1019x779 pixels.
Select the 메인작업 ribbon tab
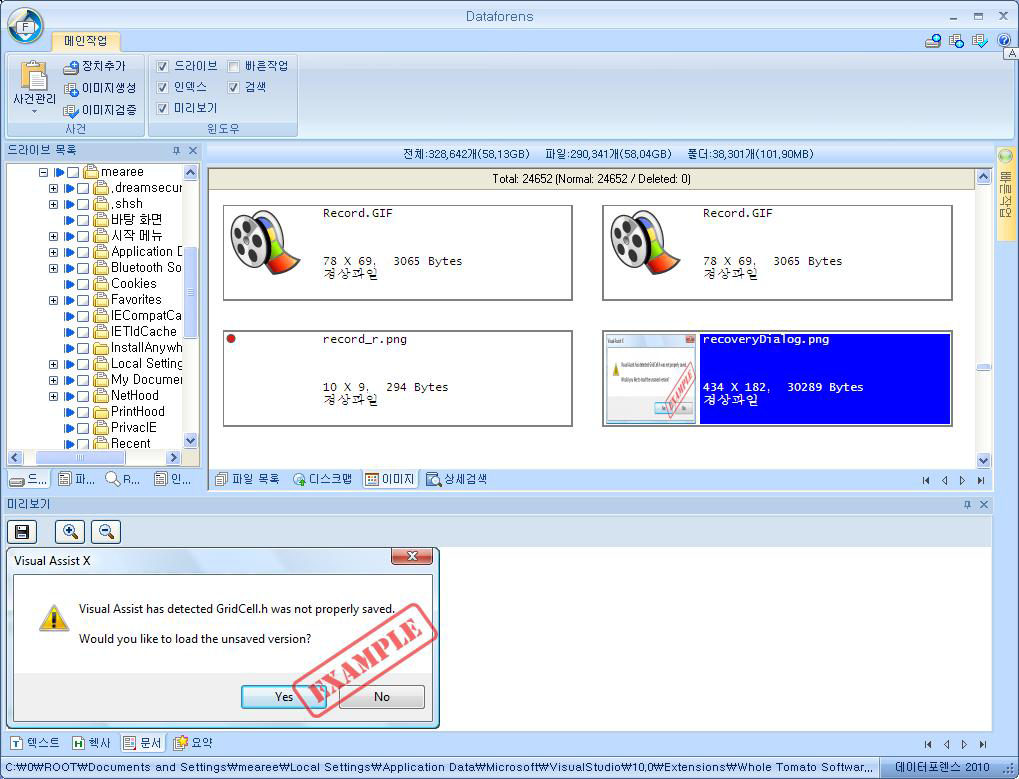pyautogui.click(x=86, y=41)
